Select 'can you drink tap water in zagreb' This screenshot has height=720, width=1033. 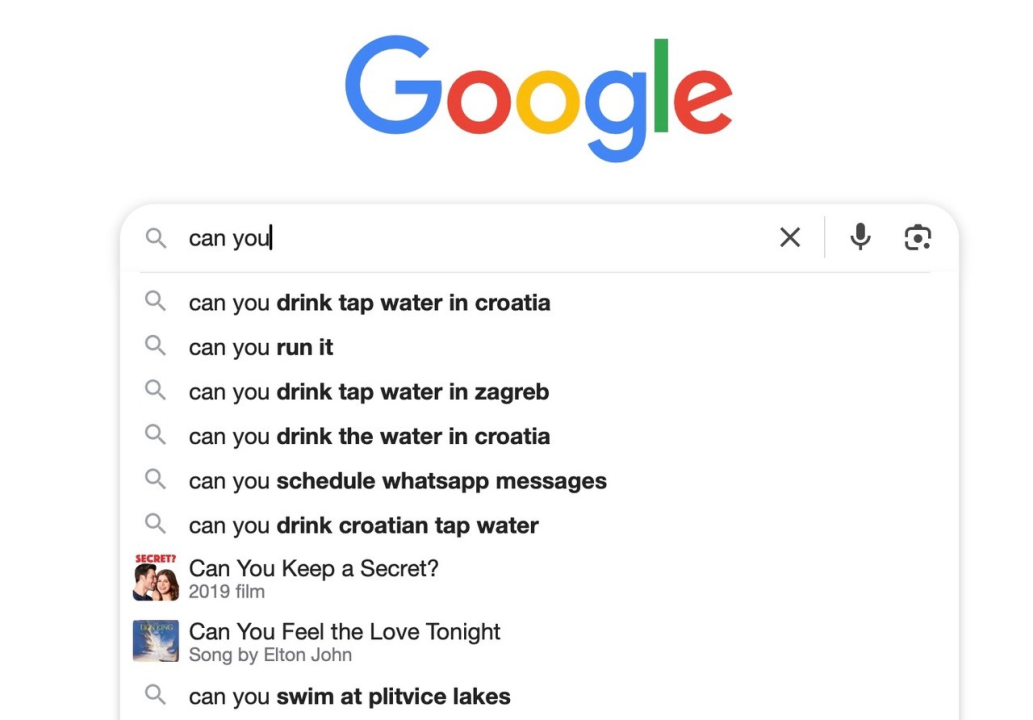point(368,391)
